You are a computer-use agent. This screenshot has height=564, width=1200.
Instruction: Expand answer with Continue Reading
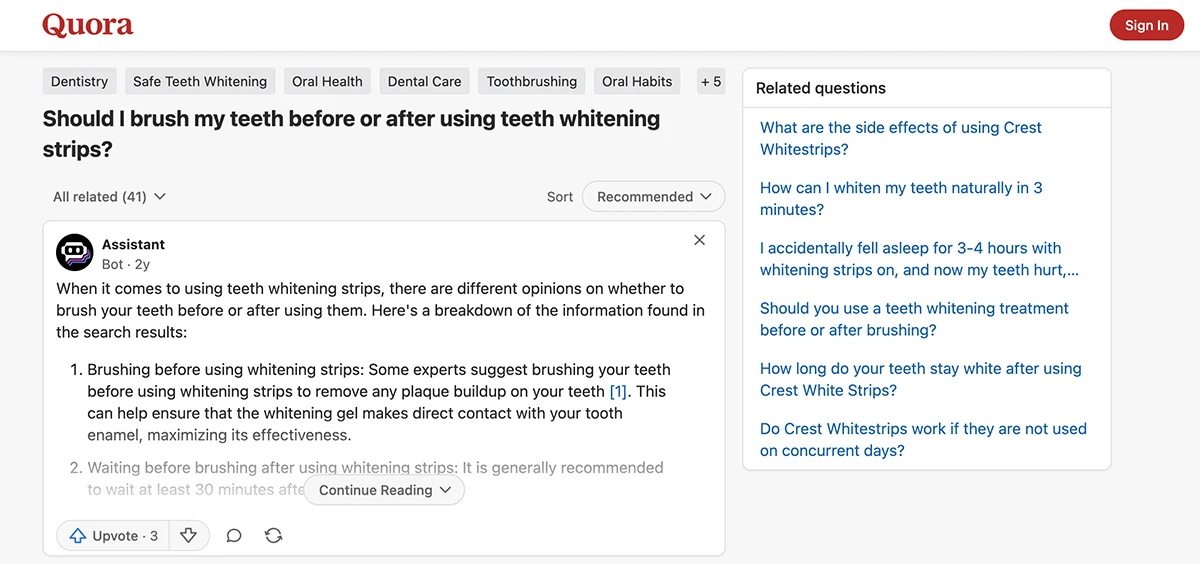pyautogui.click(x=385, y=490)
